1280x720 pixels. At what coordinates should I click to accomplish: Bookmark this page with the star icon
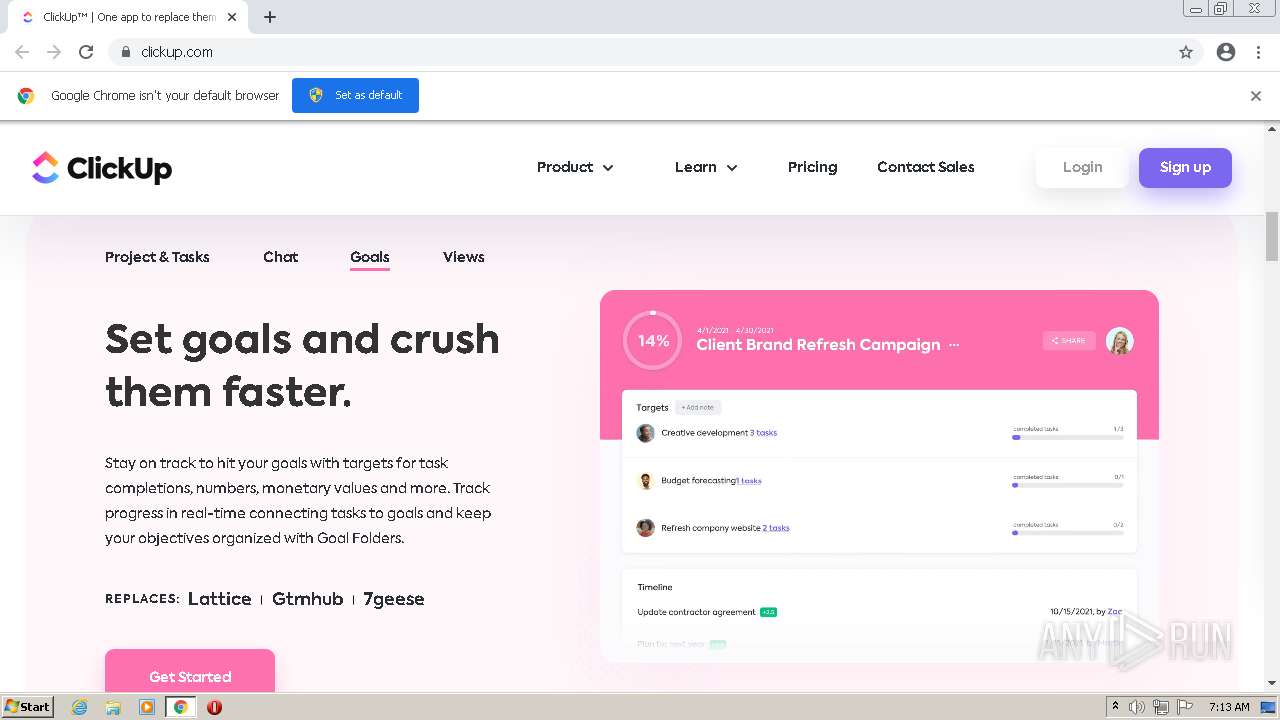pos(1186,52)
